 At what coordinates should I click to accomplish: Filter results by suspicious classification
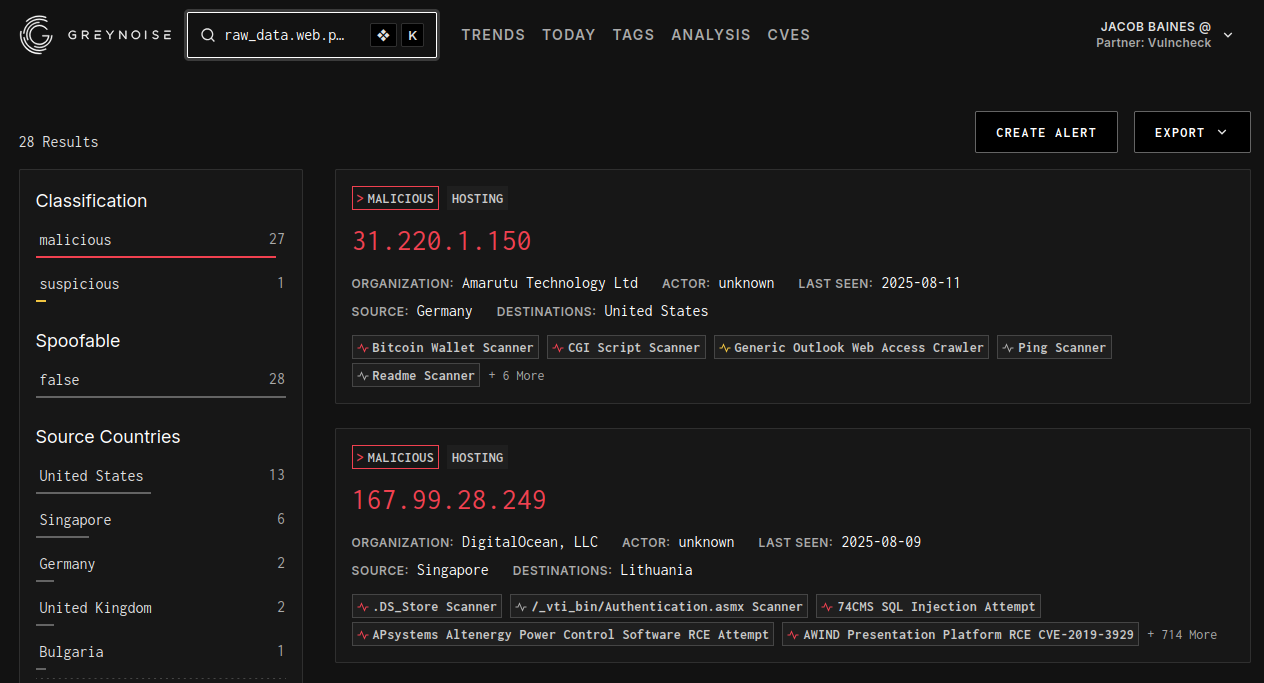click(79, 283)
